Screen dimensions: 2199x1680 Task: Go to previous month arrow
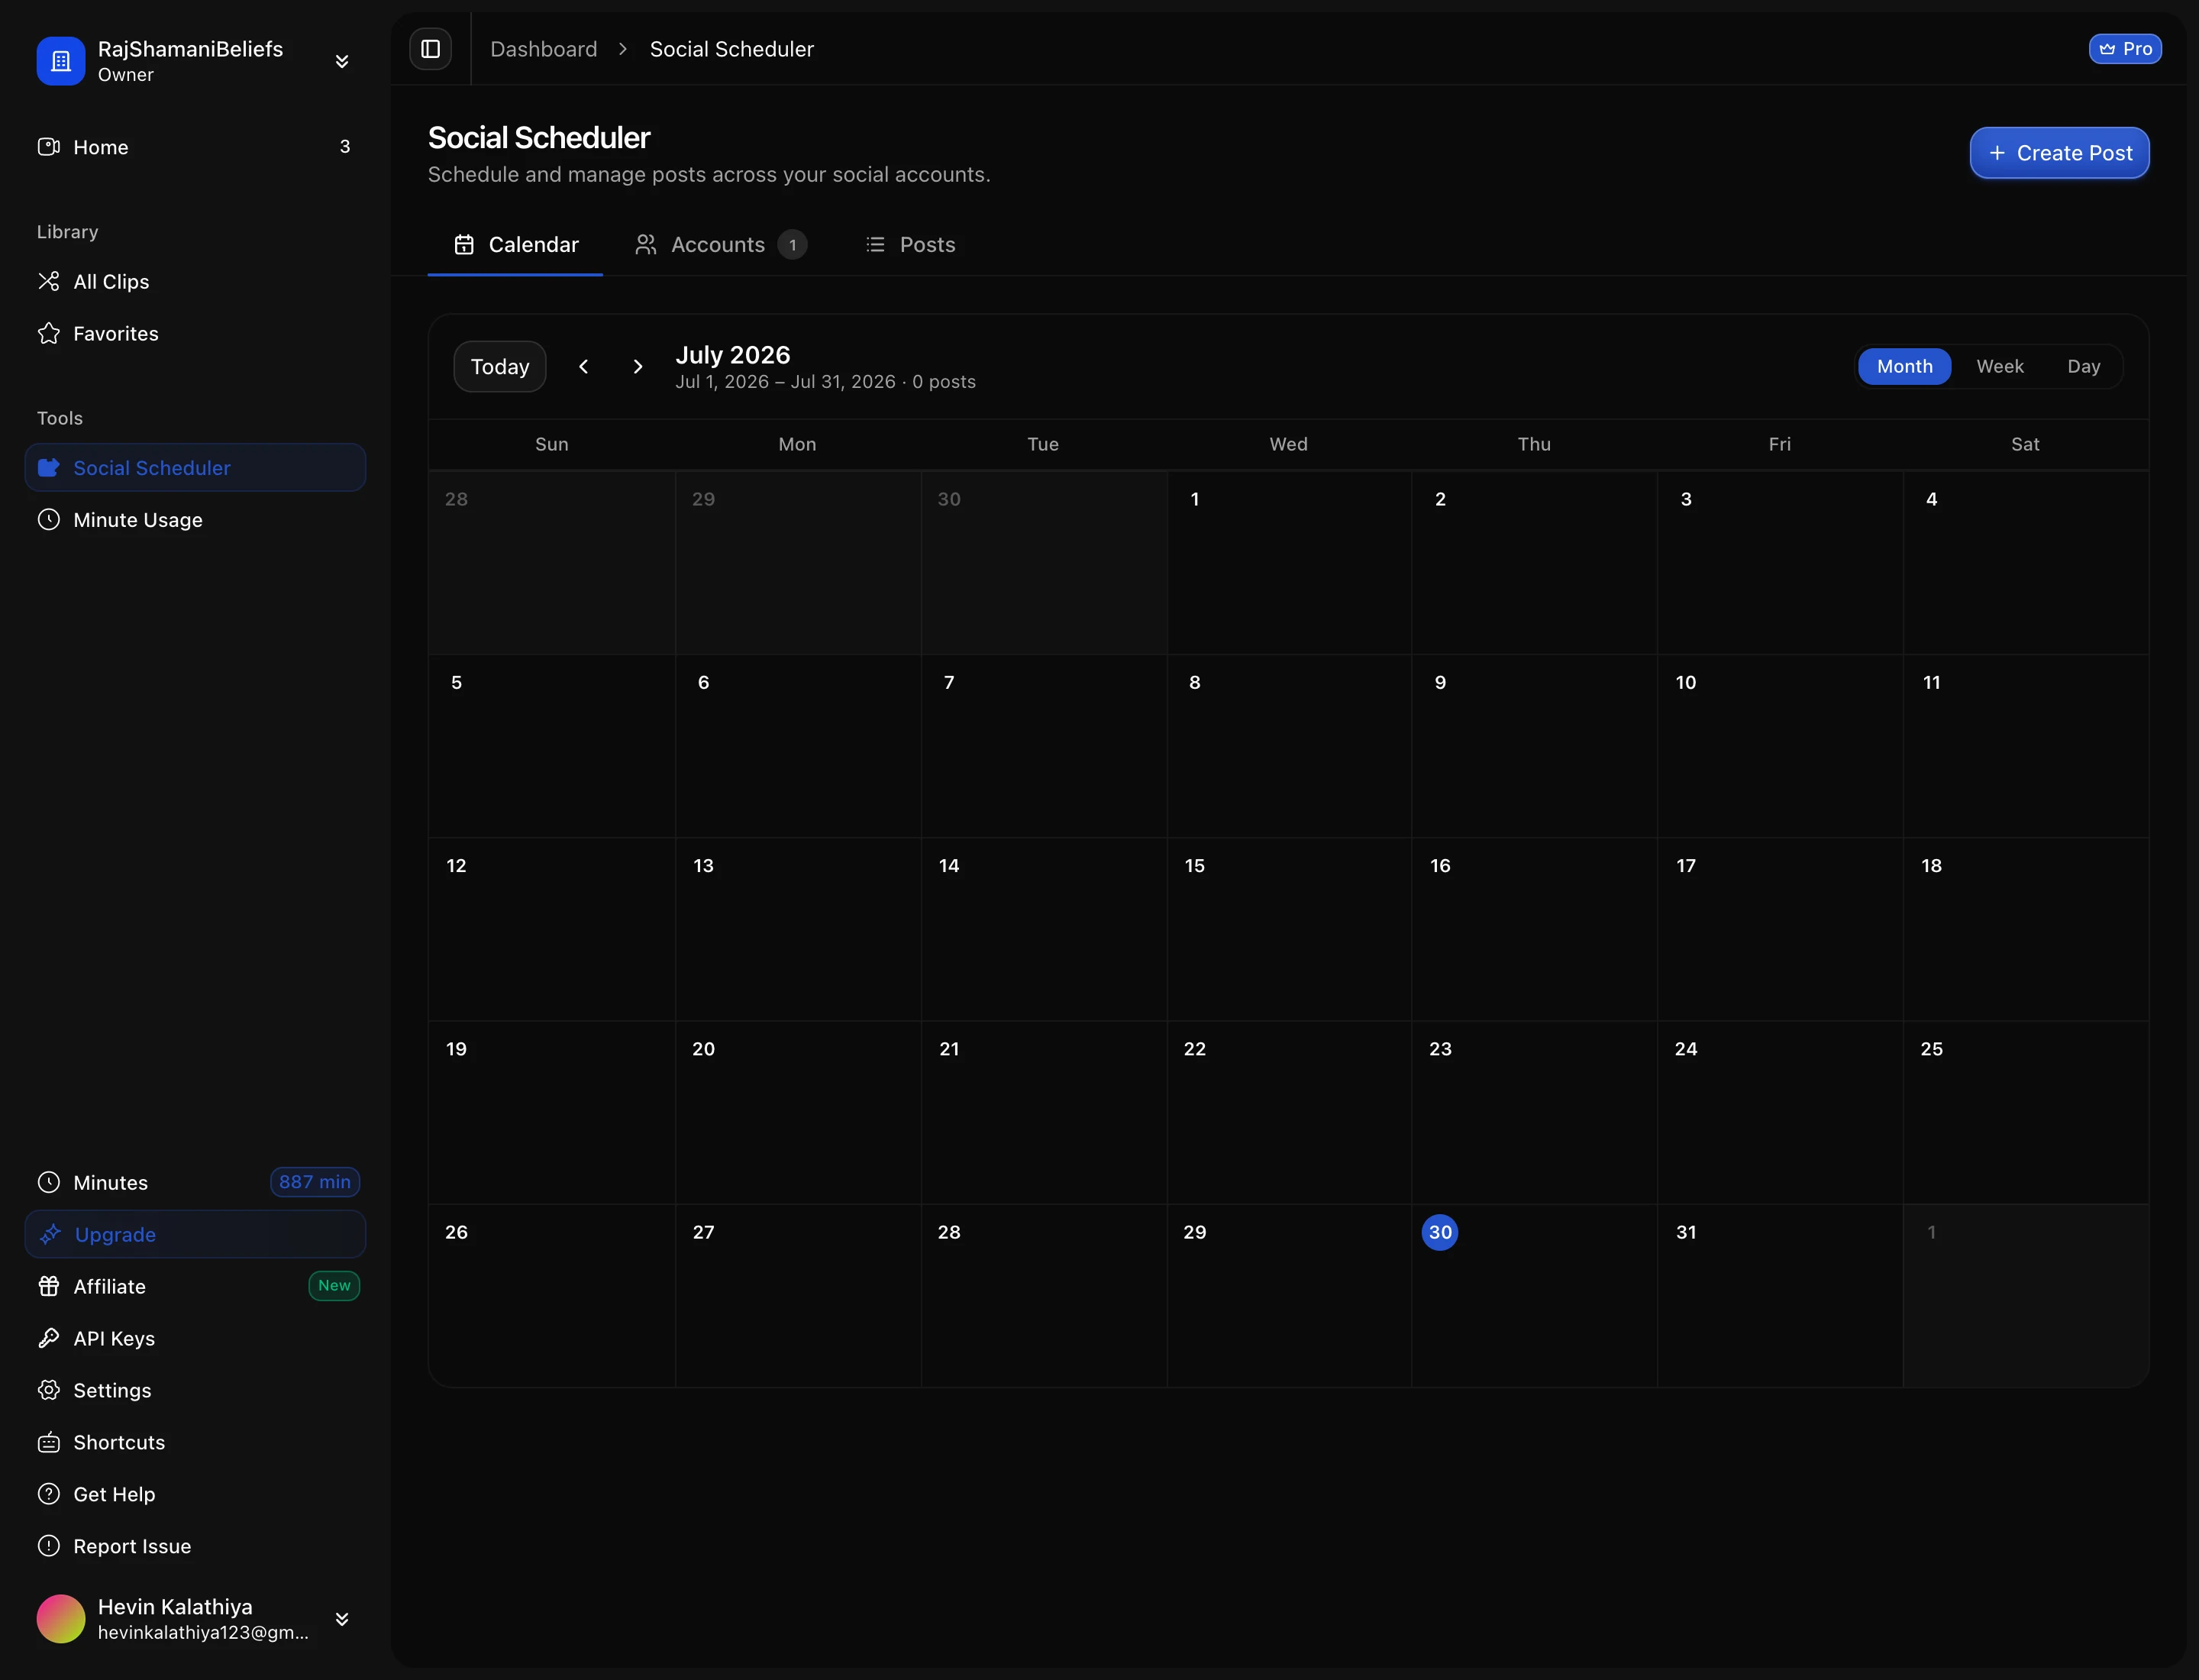coord(584,367)
